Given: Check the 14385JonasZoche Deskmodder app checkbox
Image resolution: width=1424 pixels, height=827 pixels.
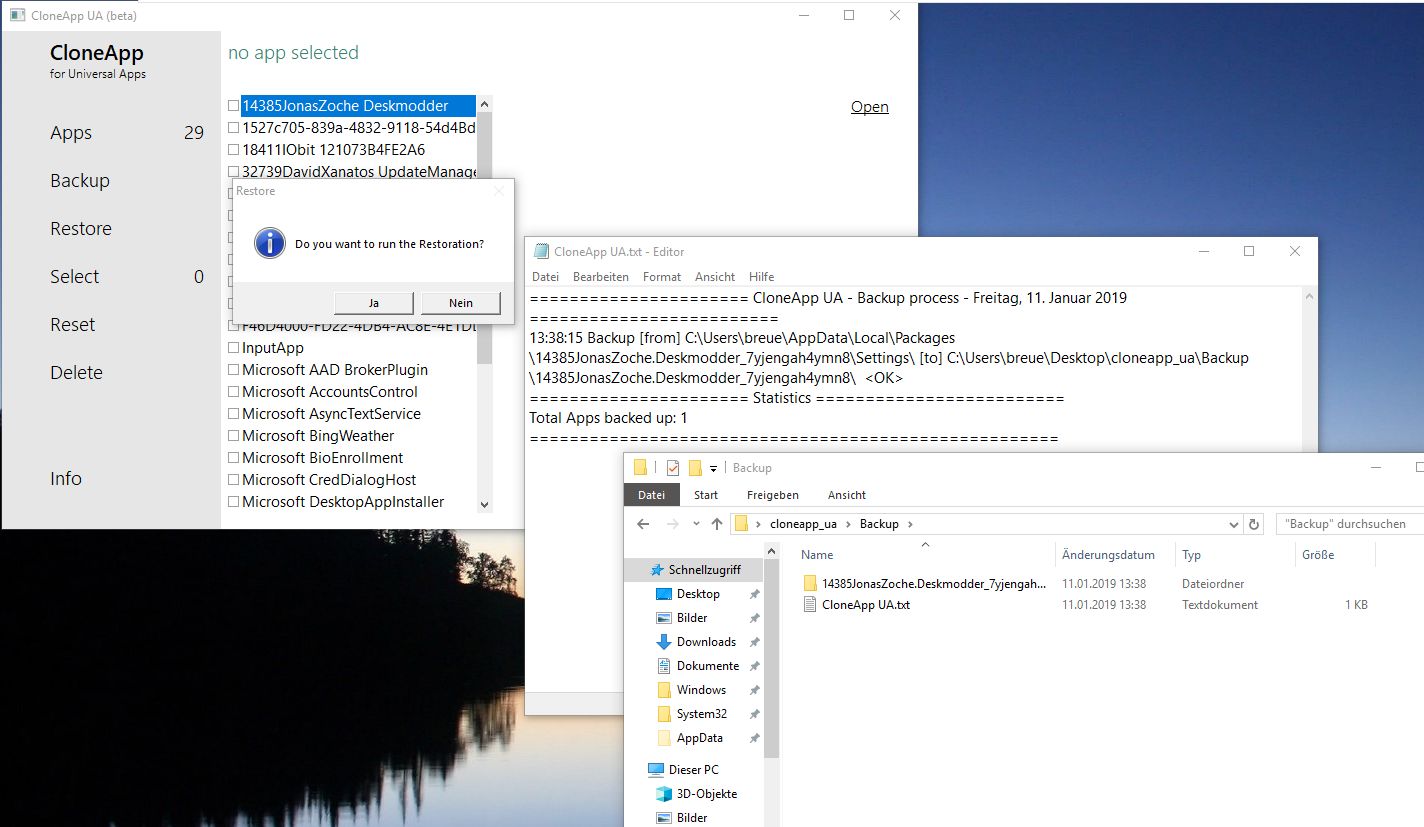Looking at the screenshot, I should pos(233,106).
